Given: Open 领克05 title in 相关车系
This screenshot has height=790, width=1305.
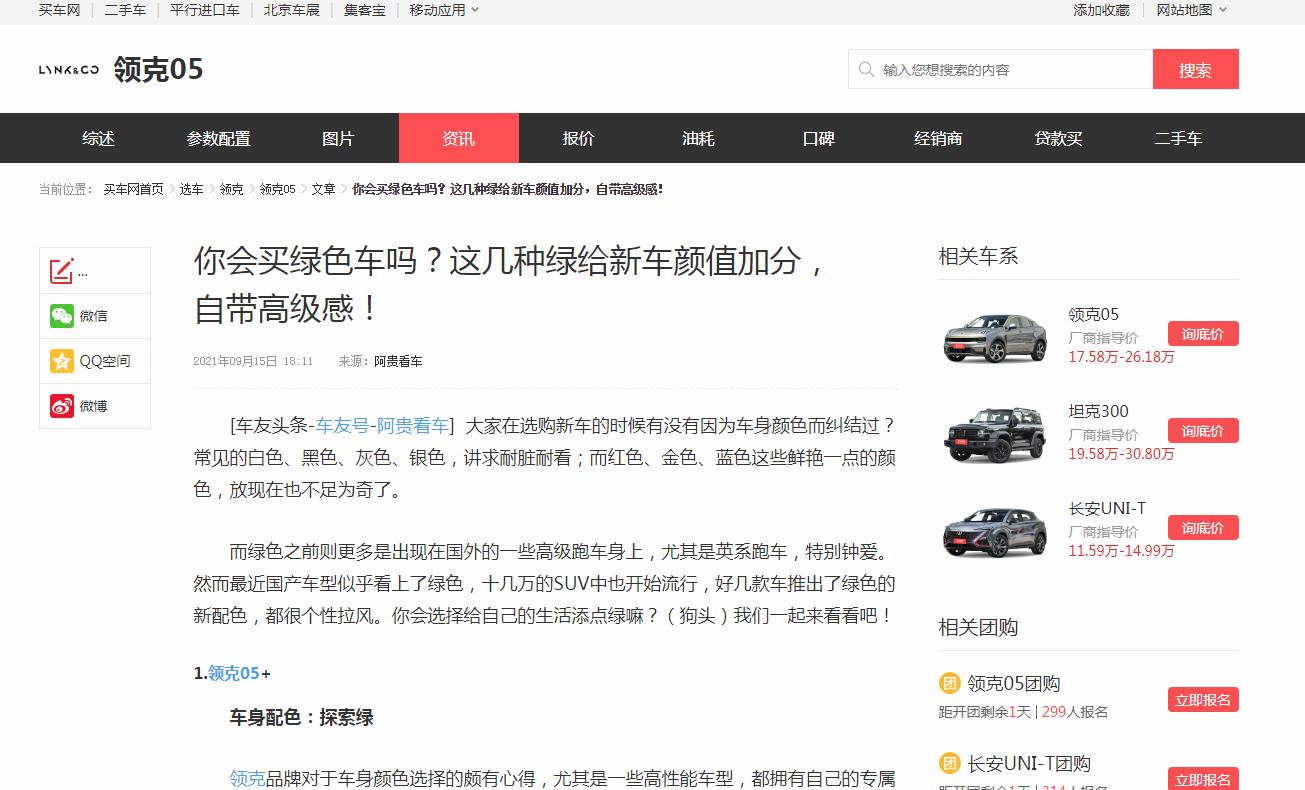Looking at the screenshot, I should click(1093, 315).
